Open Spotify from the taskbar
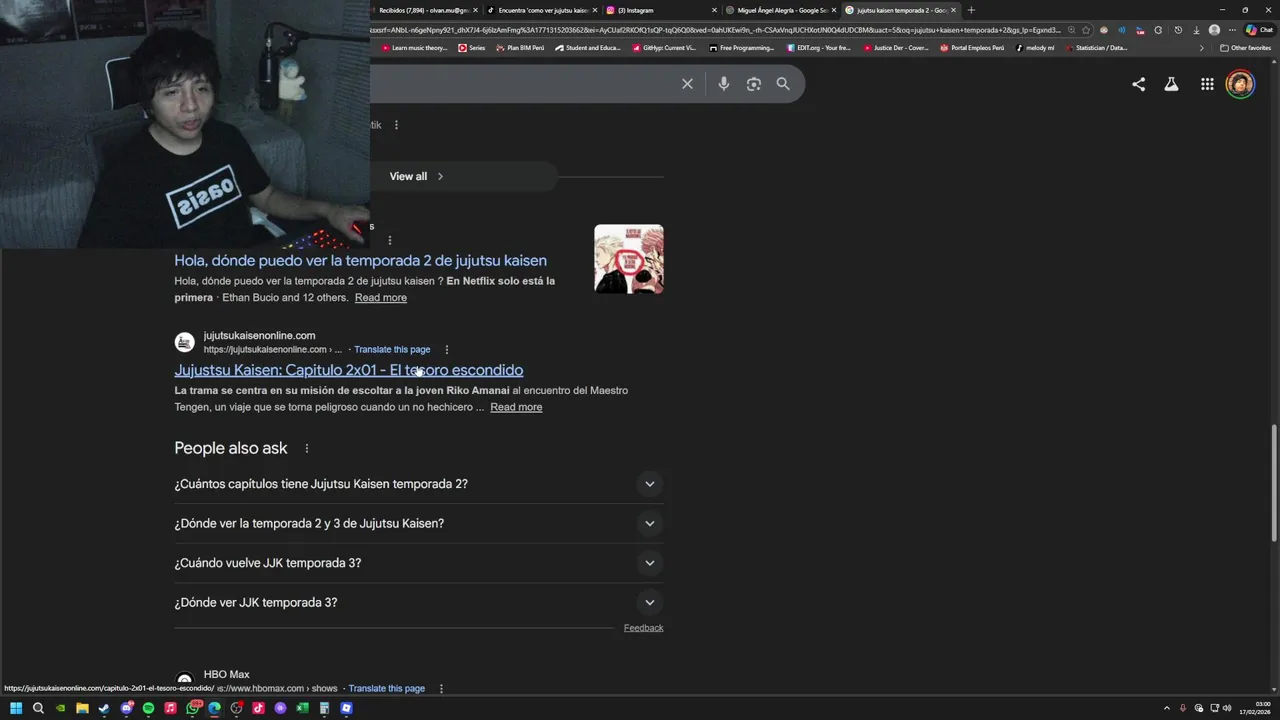The width and height of the screenshot is (1280, 720). [x=148, y=708]
